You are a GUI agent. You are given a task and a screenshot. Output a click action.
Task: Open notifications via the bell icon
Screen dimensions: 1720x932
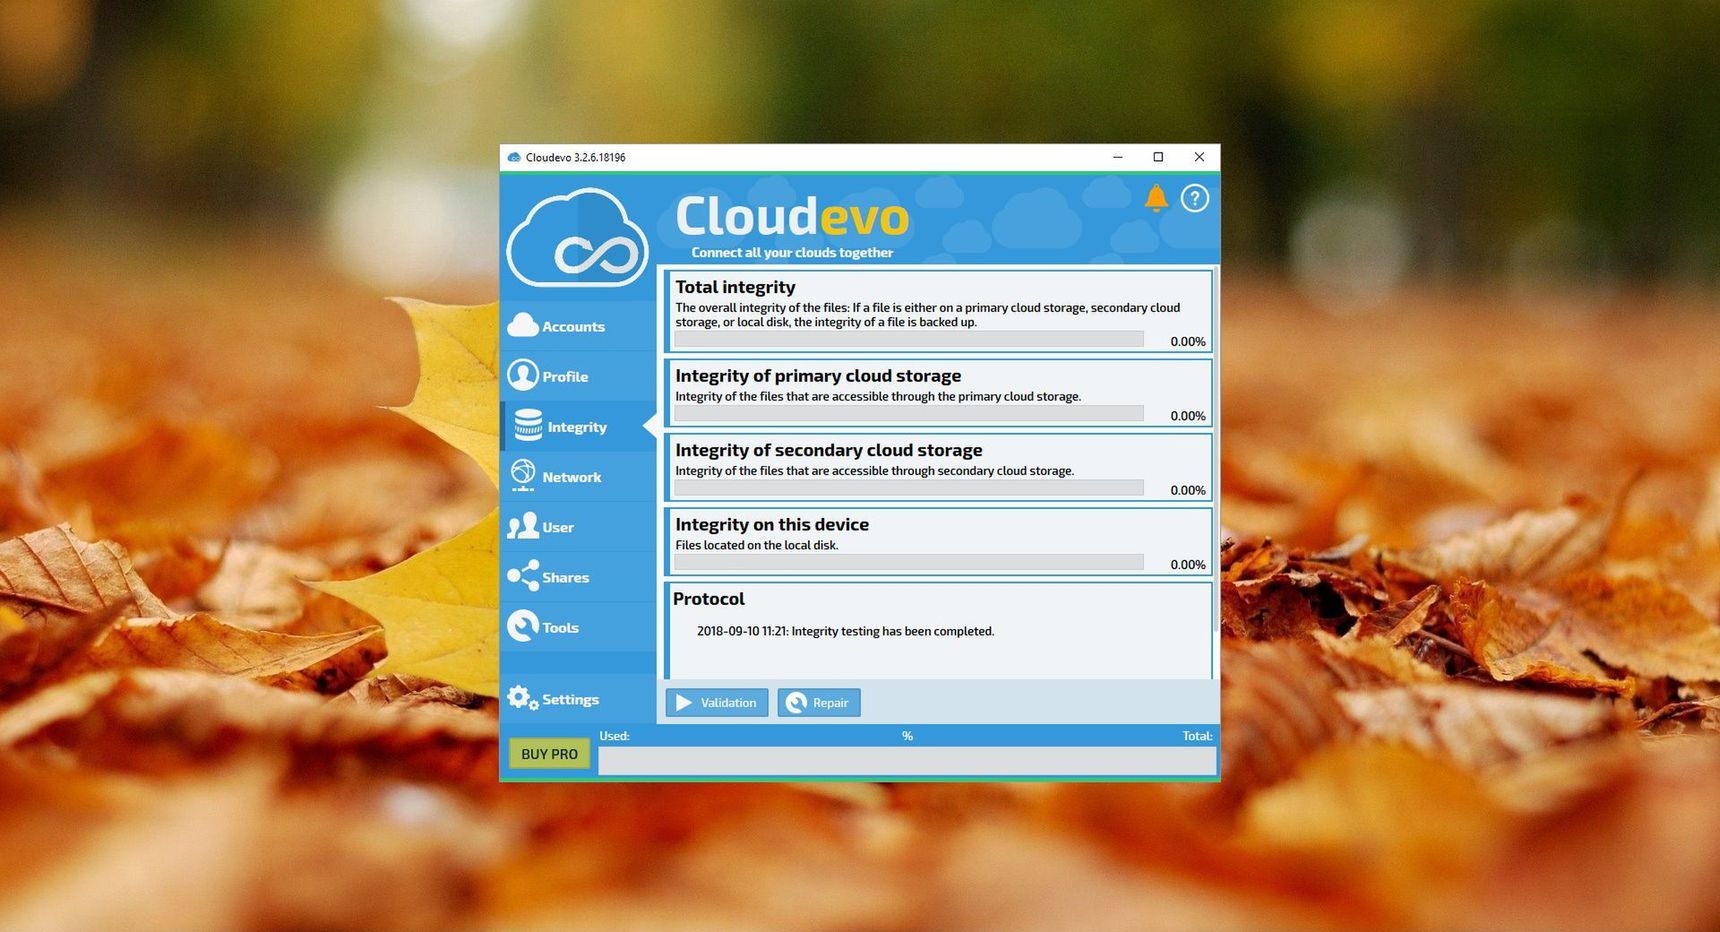[1156, 198]
